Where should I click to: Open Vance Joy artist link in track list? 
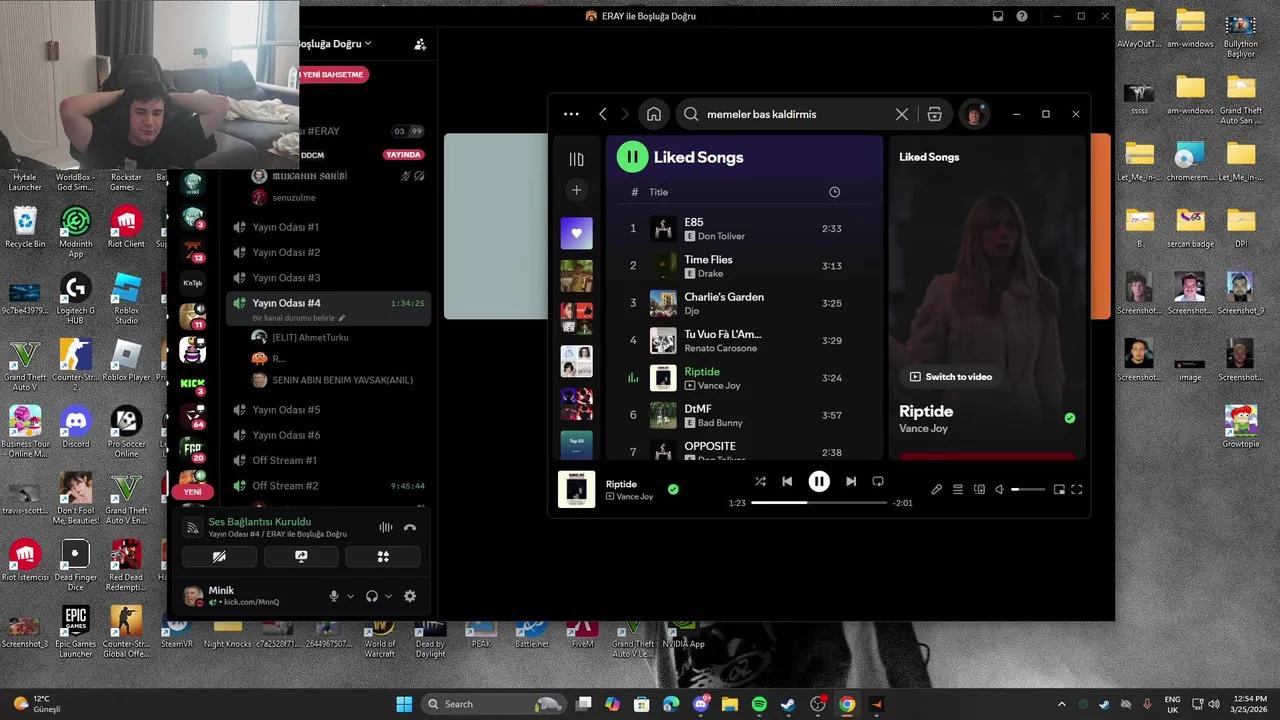pos(719,386)
